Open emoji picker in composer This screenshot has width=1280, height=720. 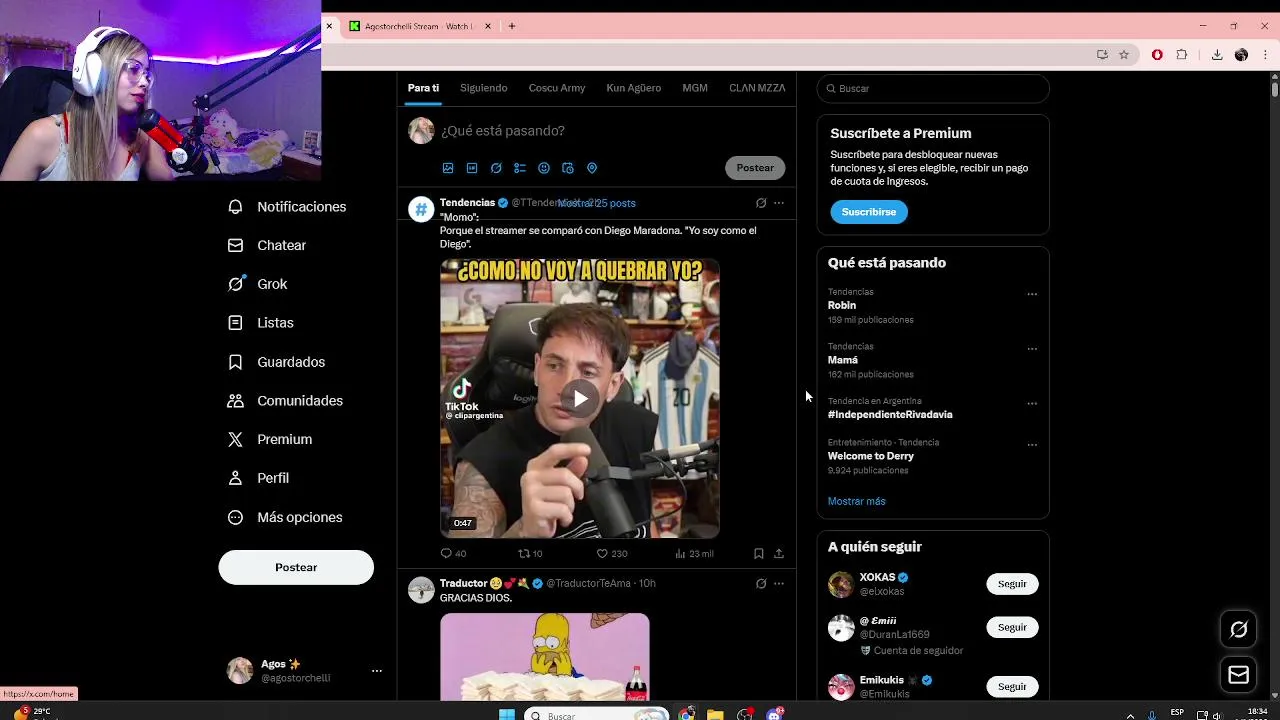pyautogui.click(x=544, y=168)
